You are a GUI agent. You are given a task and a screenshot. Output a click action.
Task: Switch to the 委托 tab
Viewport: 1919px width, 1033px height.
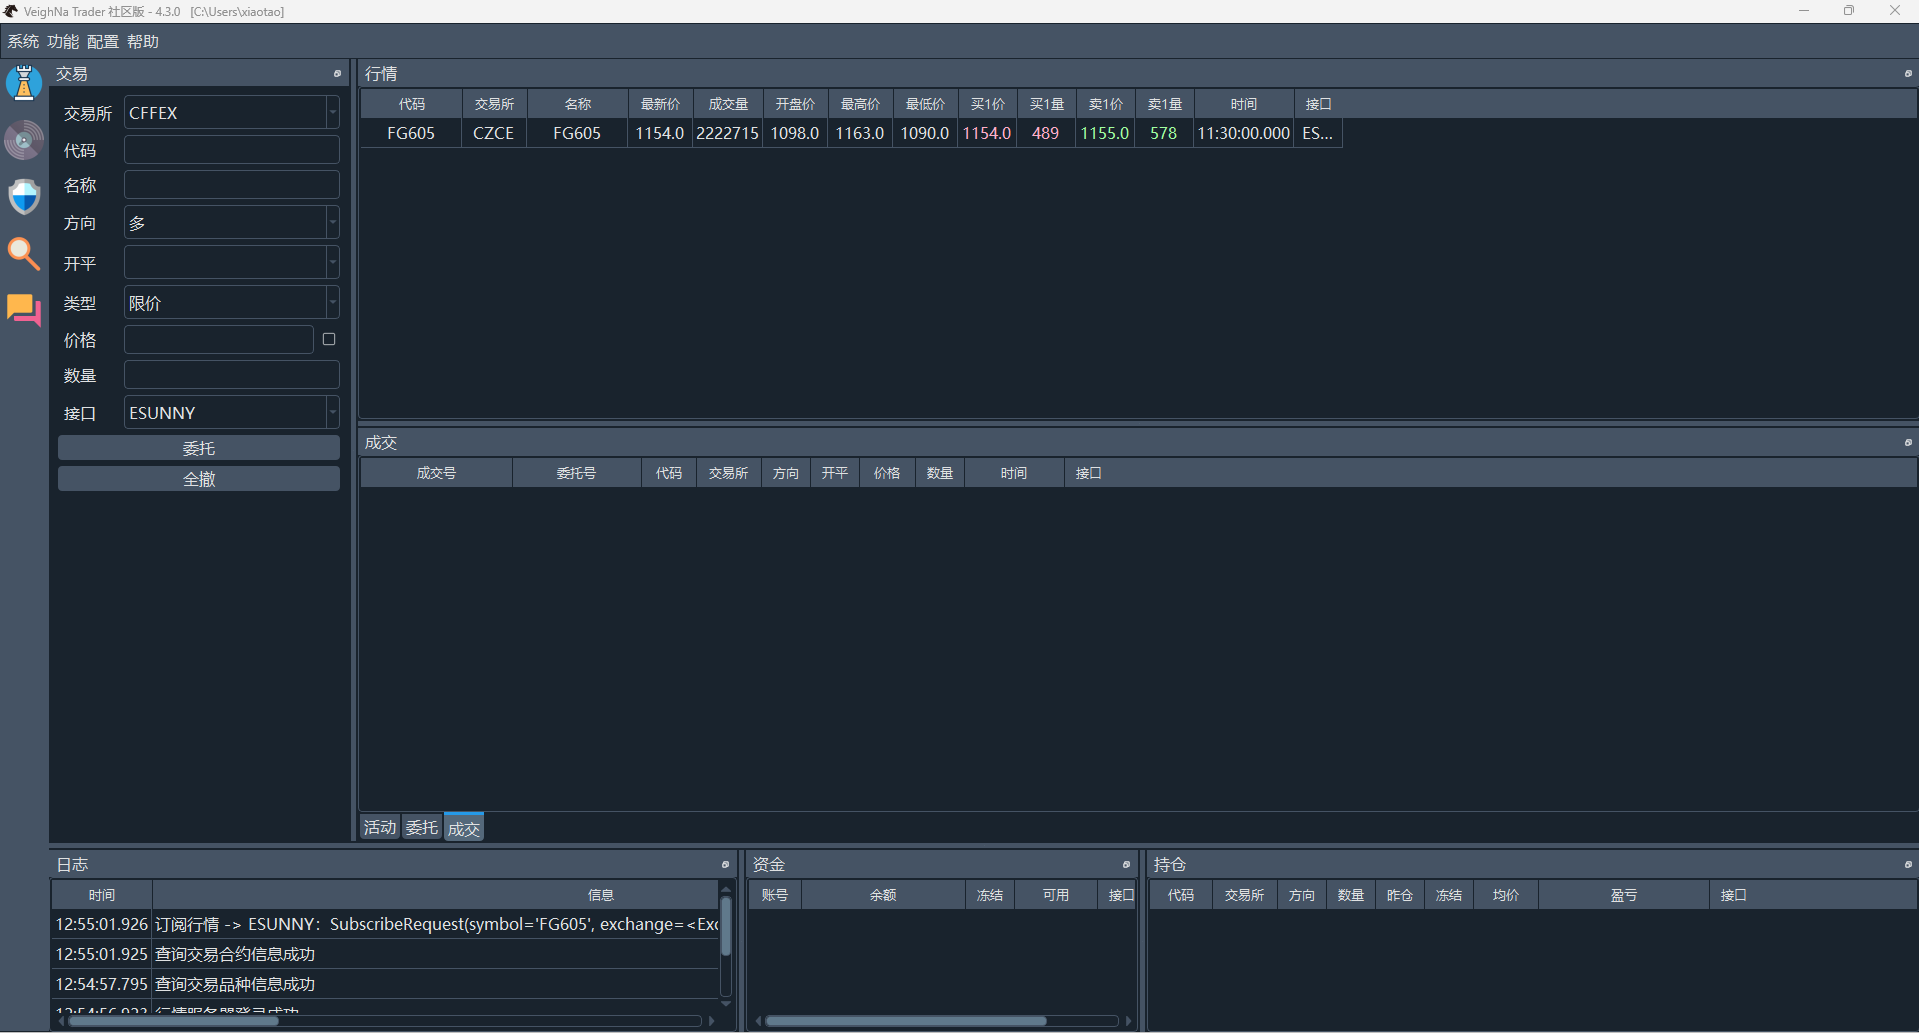(421, 828)
